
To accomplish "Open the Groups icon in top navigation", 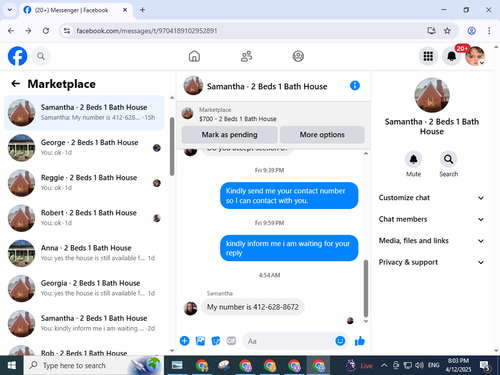I will 298,56.
